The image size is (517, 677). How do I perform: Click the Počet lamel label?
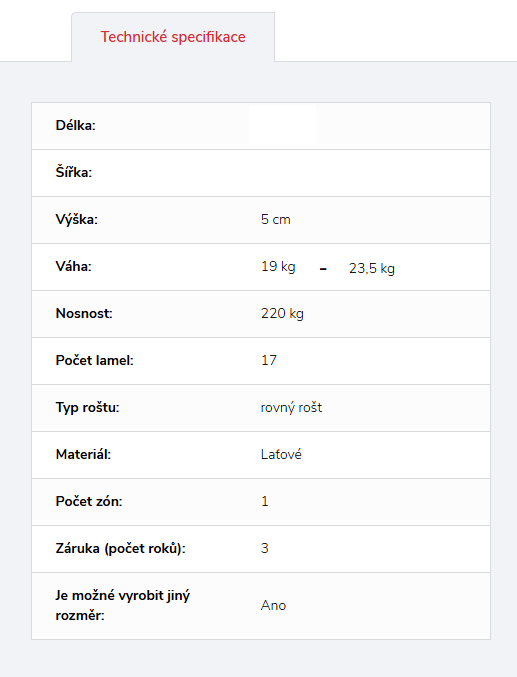pos(95,361)
